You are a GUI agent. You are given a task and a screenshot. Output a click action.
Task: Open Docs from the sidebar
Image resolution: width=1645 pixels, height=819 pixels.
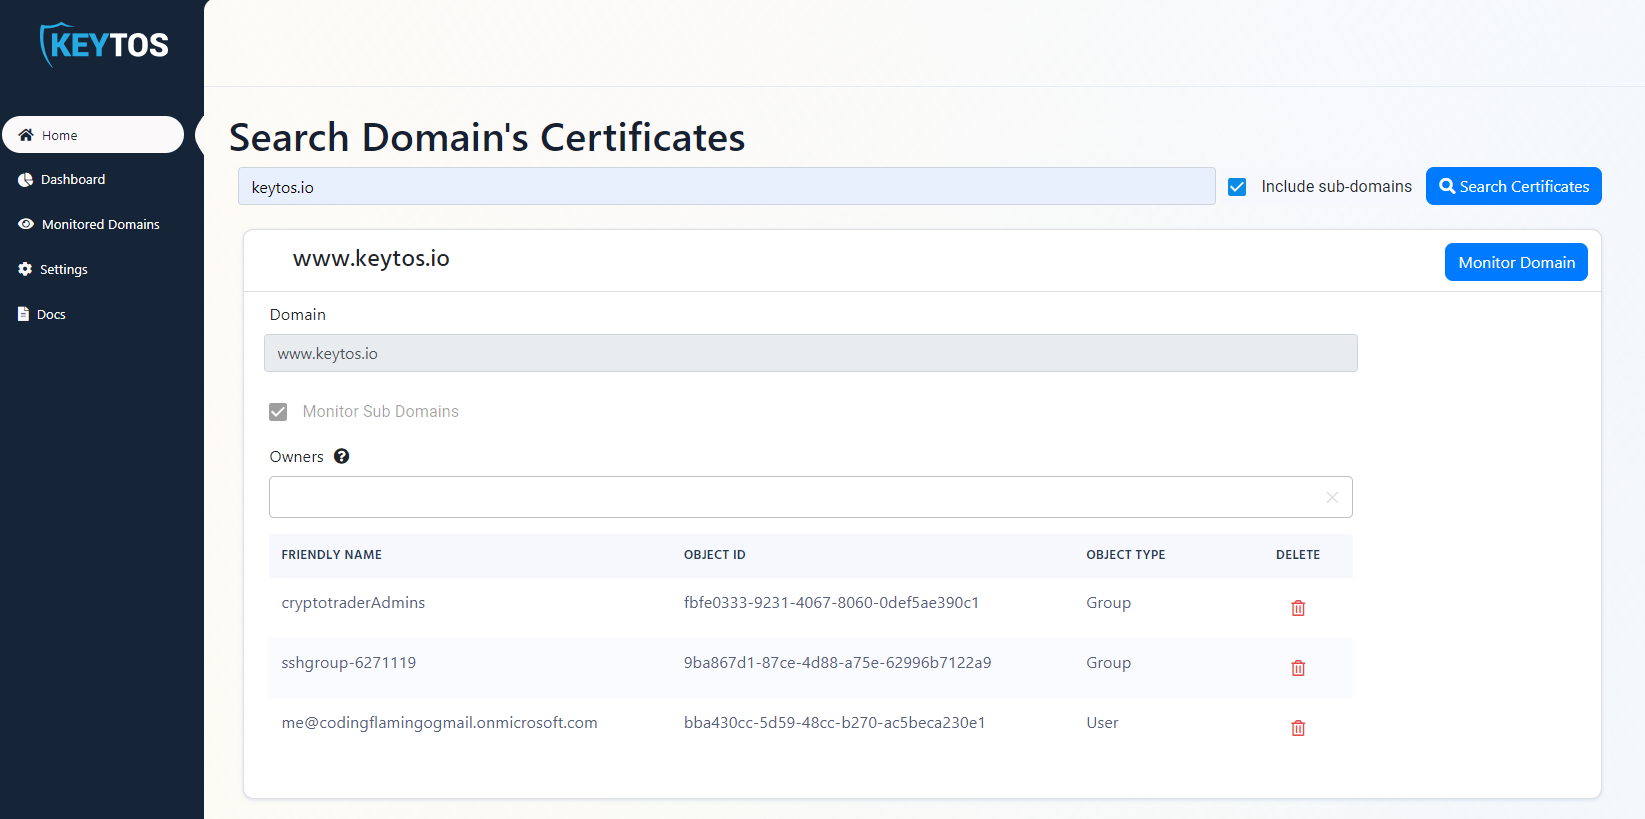pyautogui.click(x=42, y=315)
